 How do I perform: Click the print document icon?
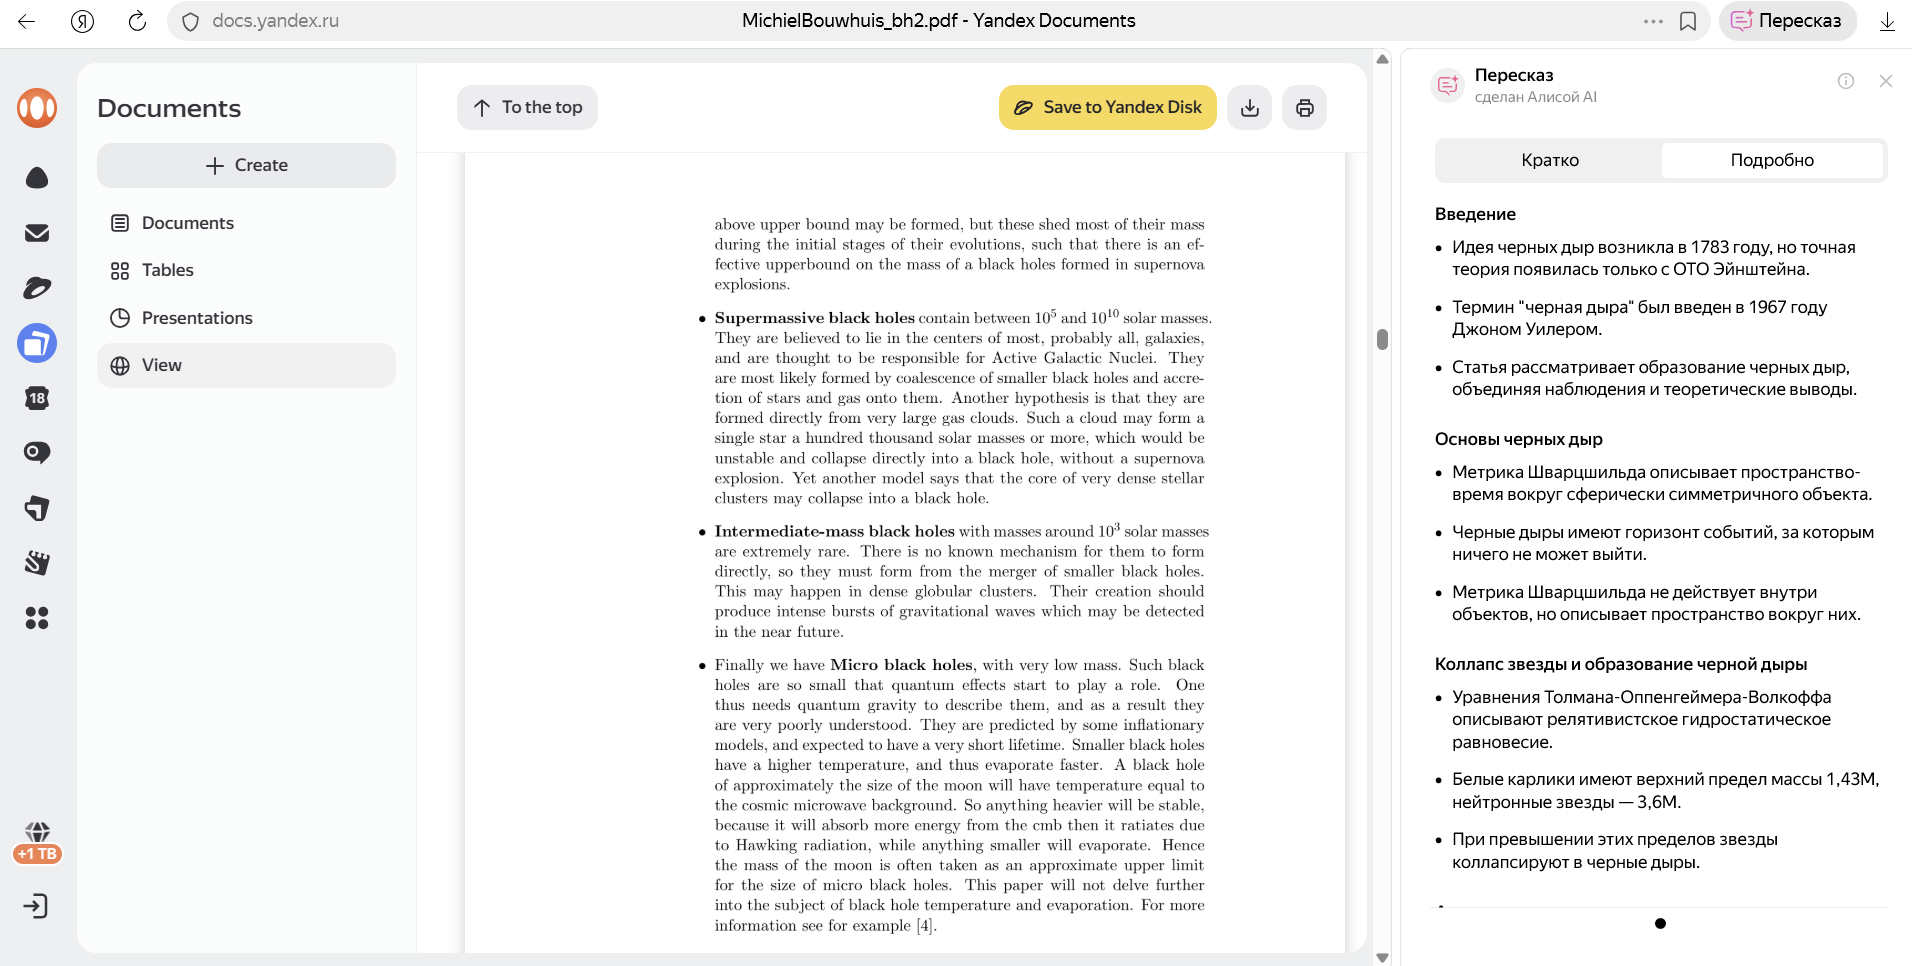[1304, 108]
